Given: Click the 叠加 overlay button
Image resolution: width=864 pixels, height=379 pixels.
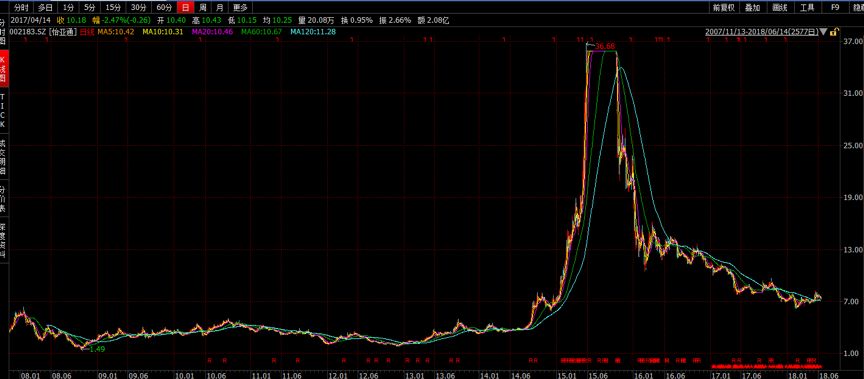Looking at the screenshot, I should (x=752, y=7).
